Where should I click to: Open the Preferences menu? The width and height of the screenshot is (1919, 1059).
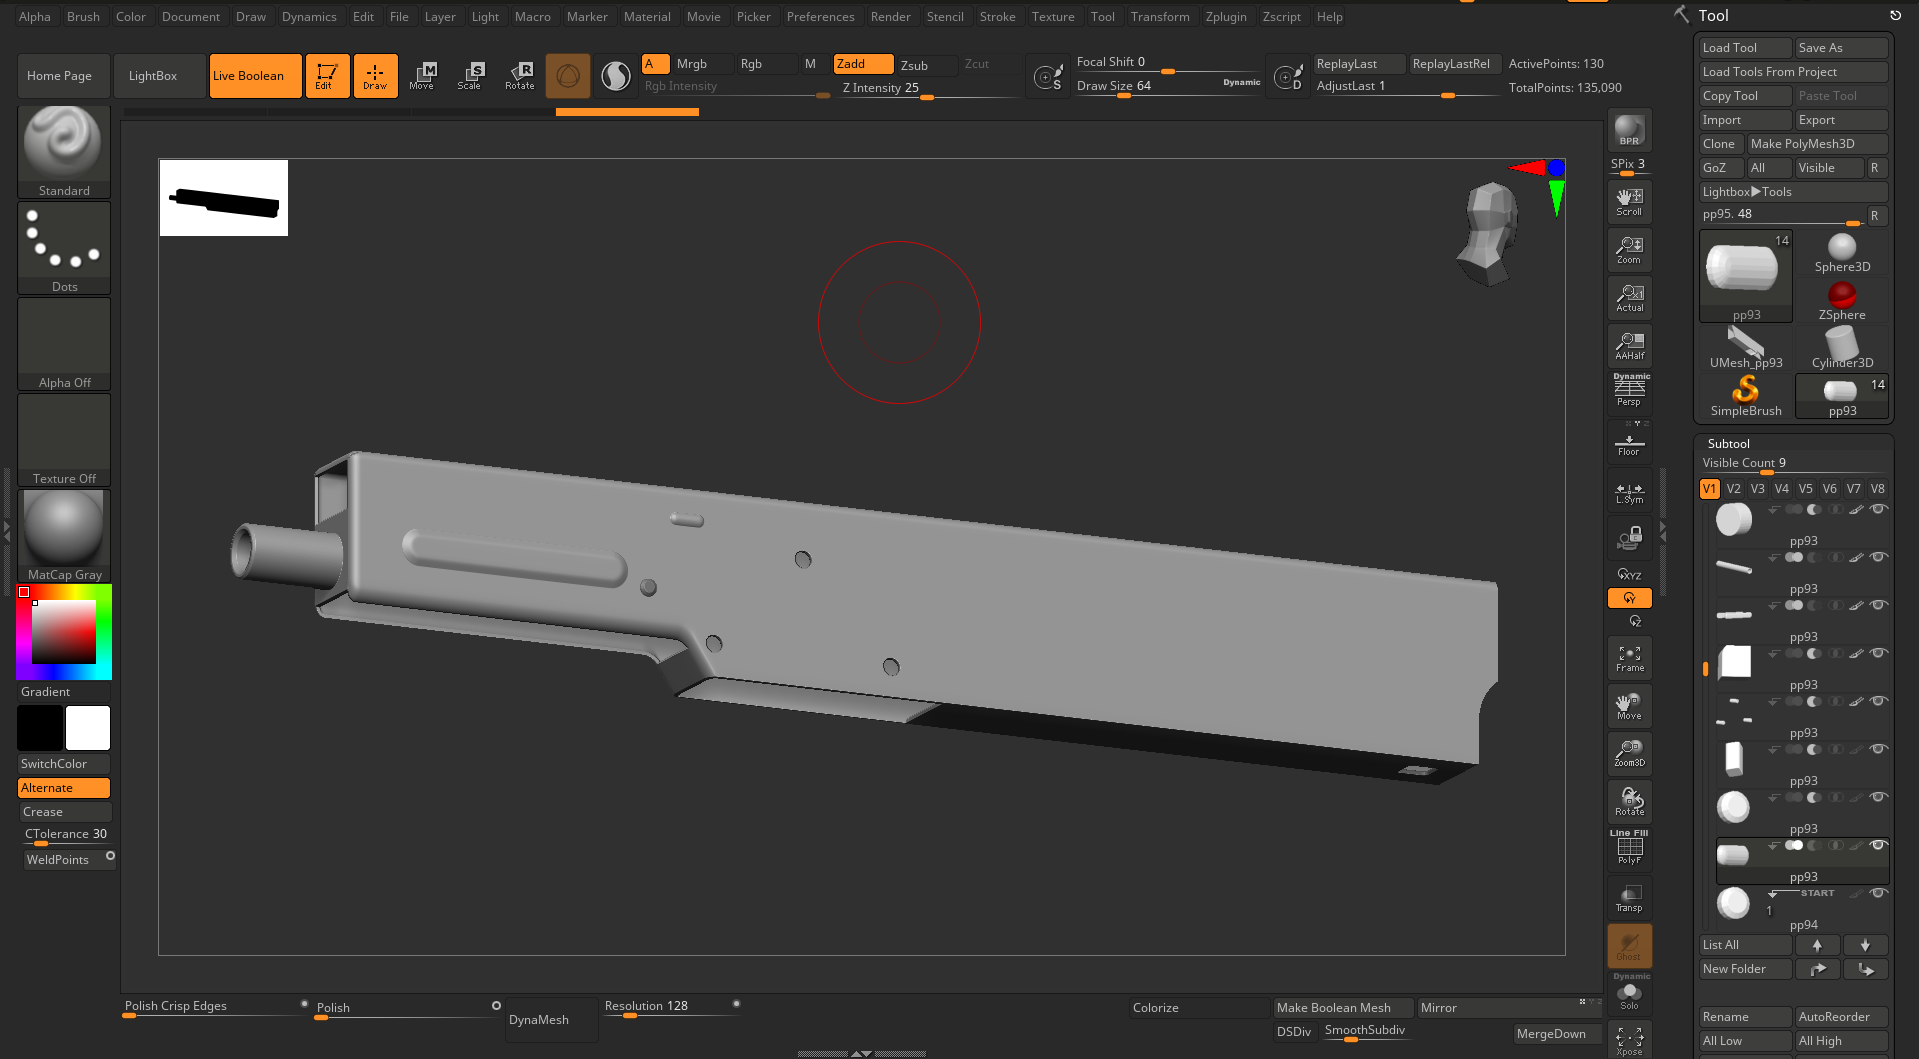tap(820, 16)
